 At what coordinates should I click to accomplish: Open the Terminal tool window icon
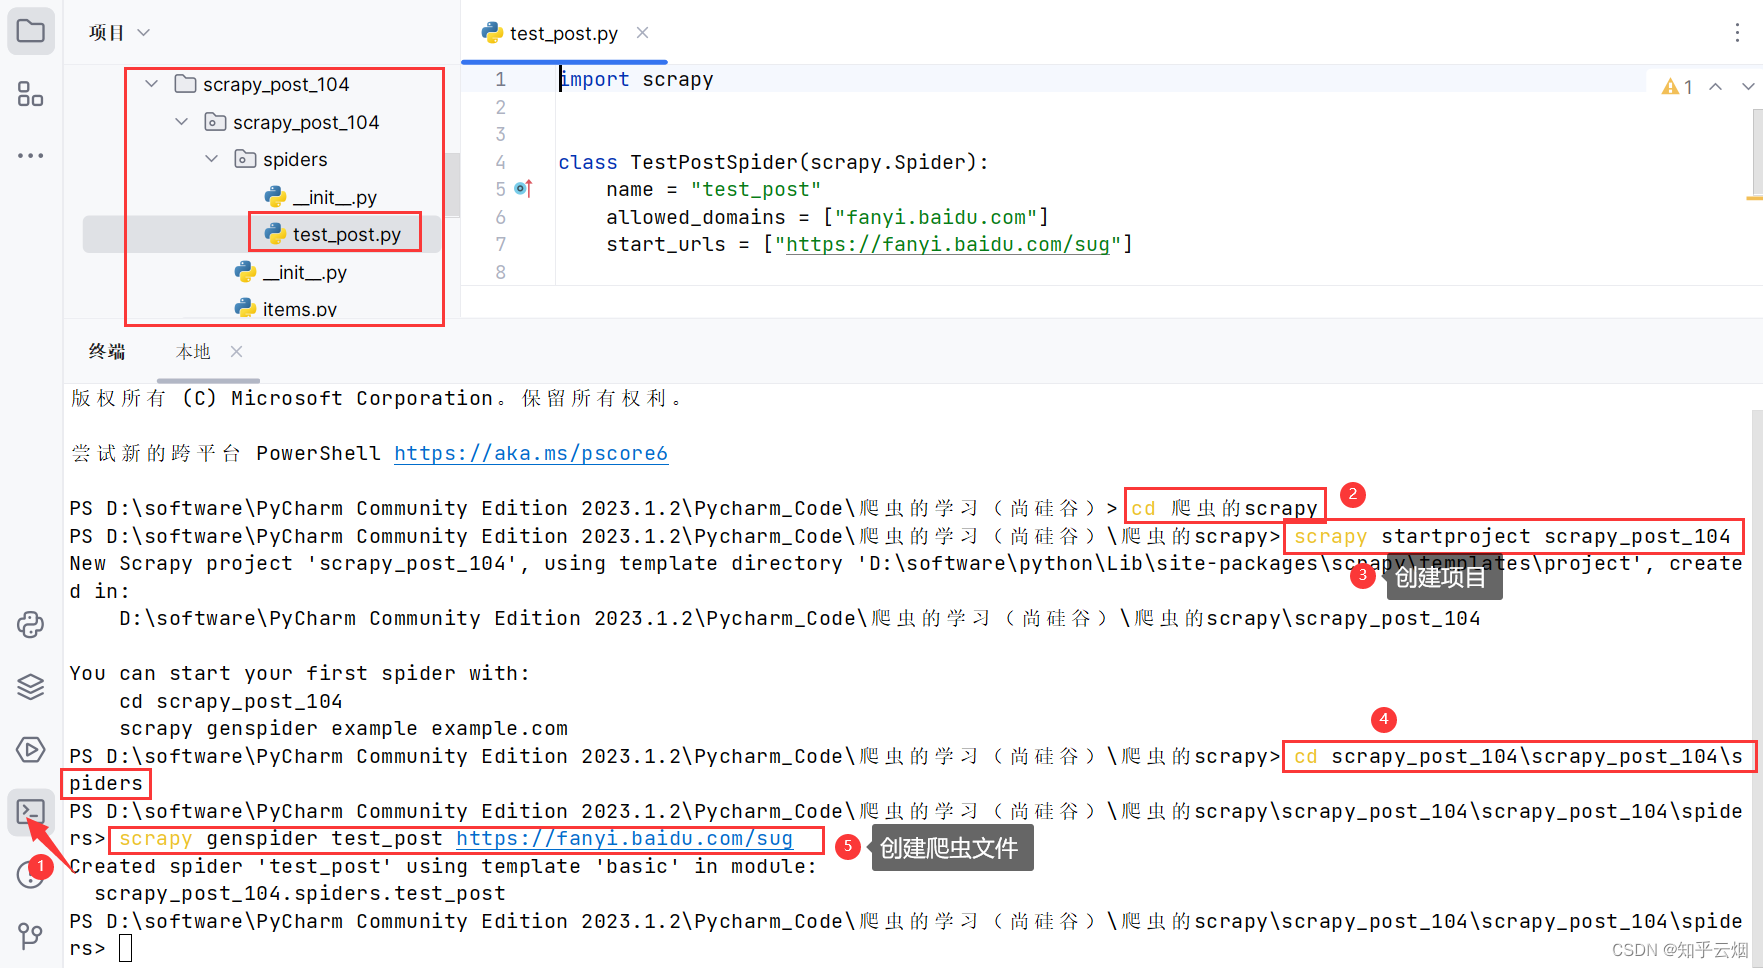click(x=31, y=812)
